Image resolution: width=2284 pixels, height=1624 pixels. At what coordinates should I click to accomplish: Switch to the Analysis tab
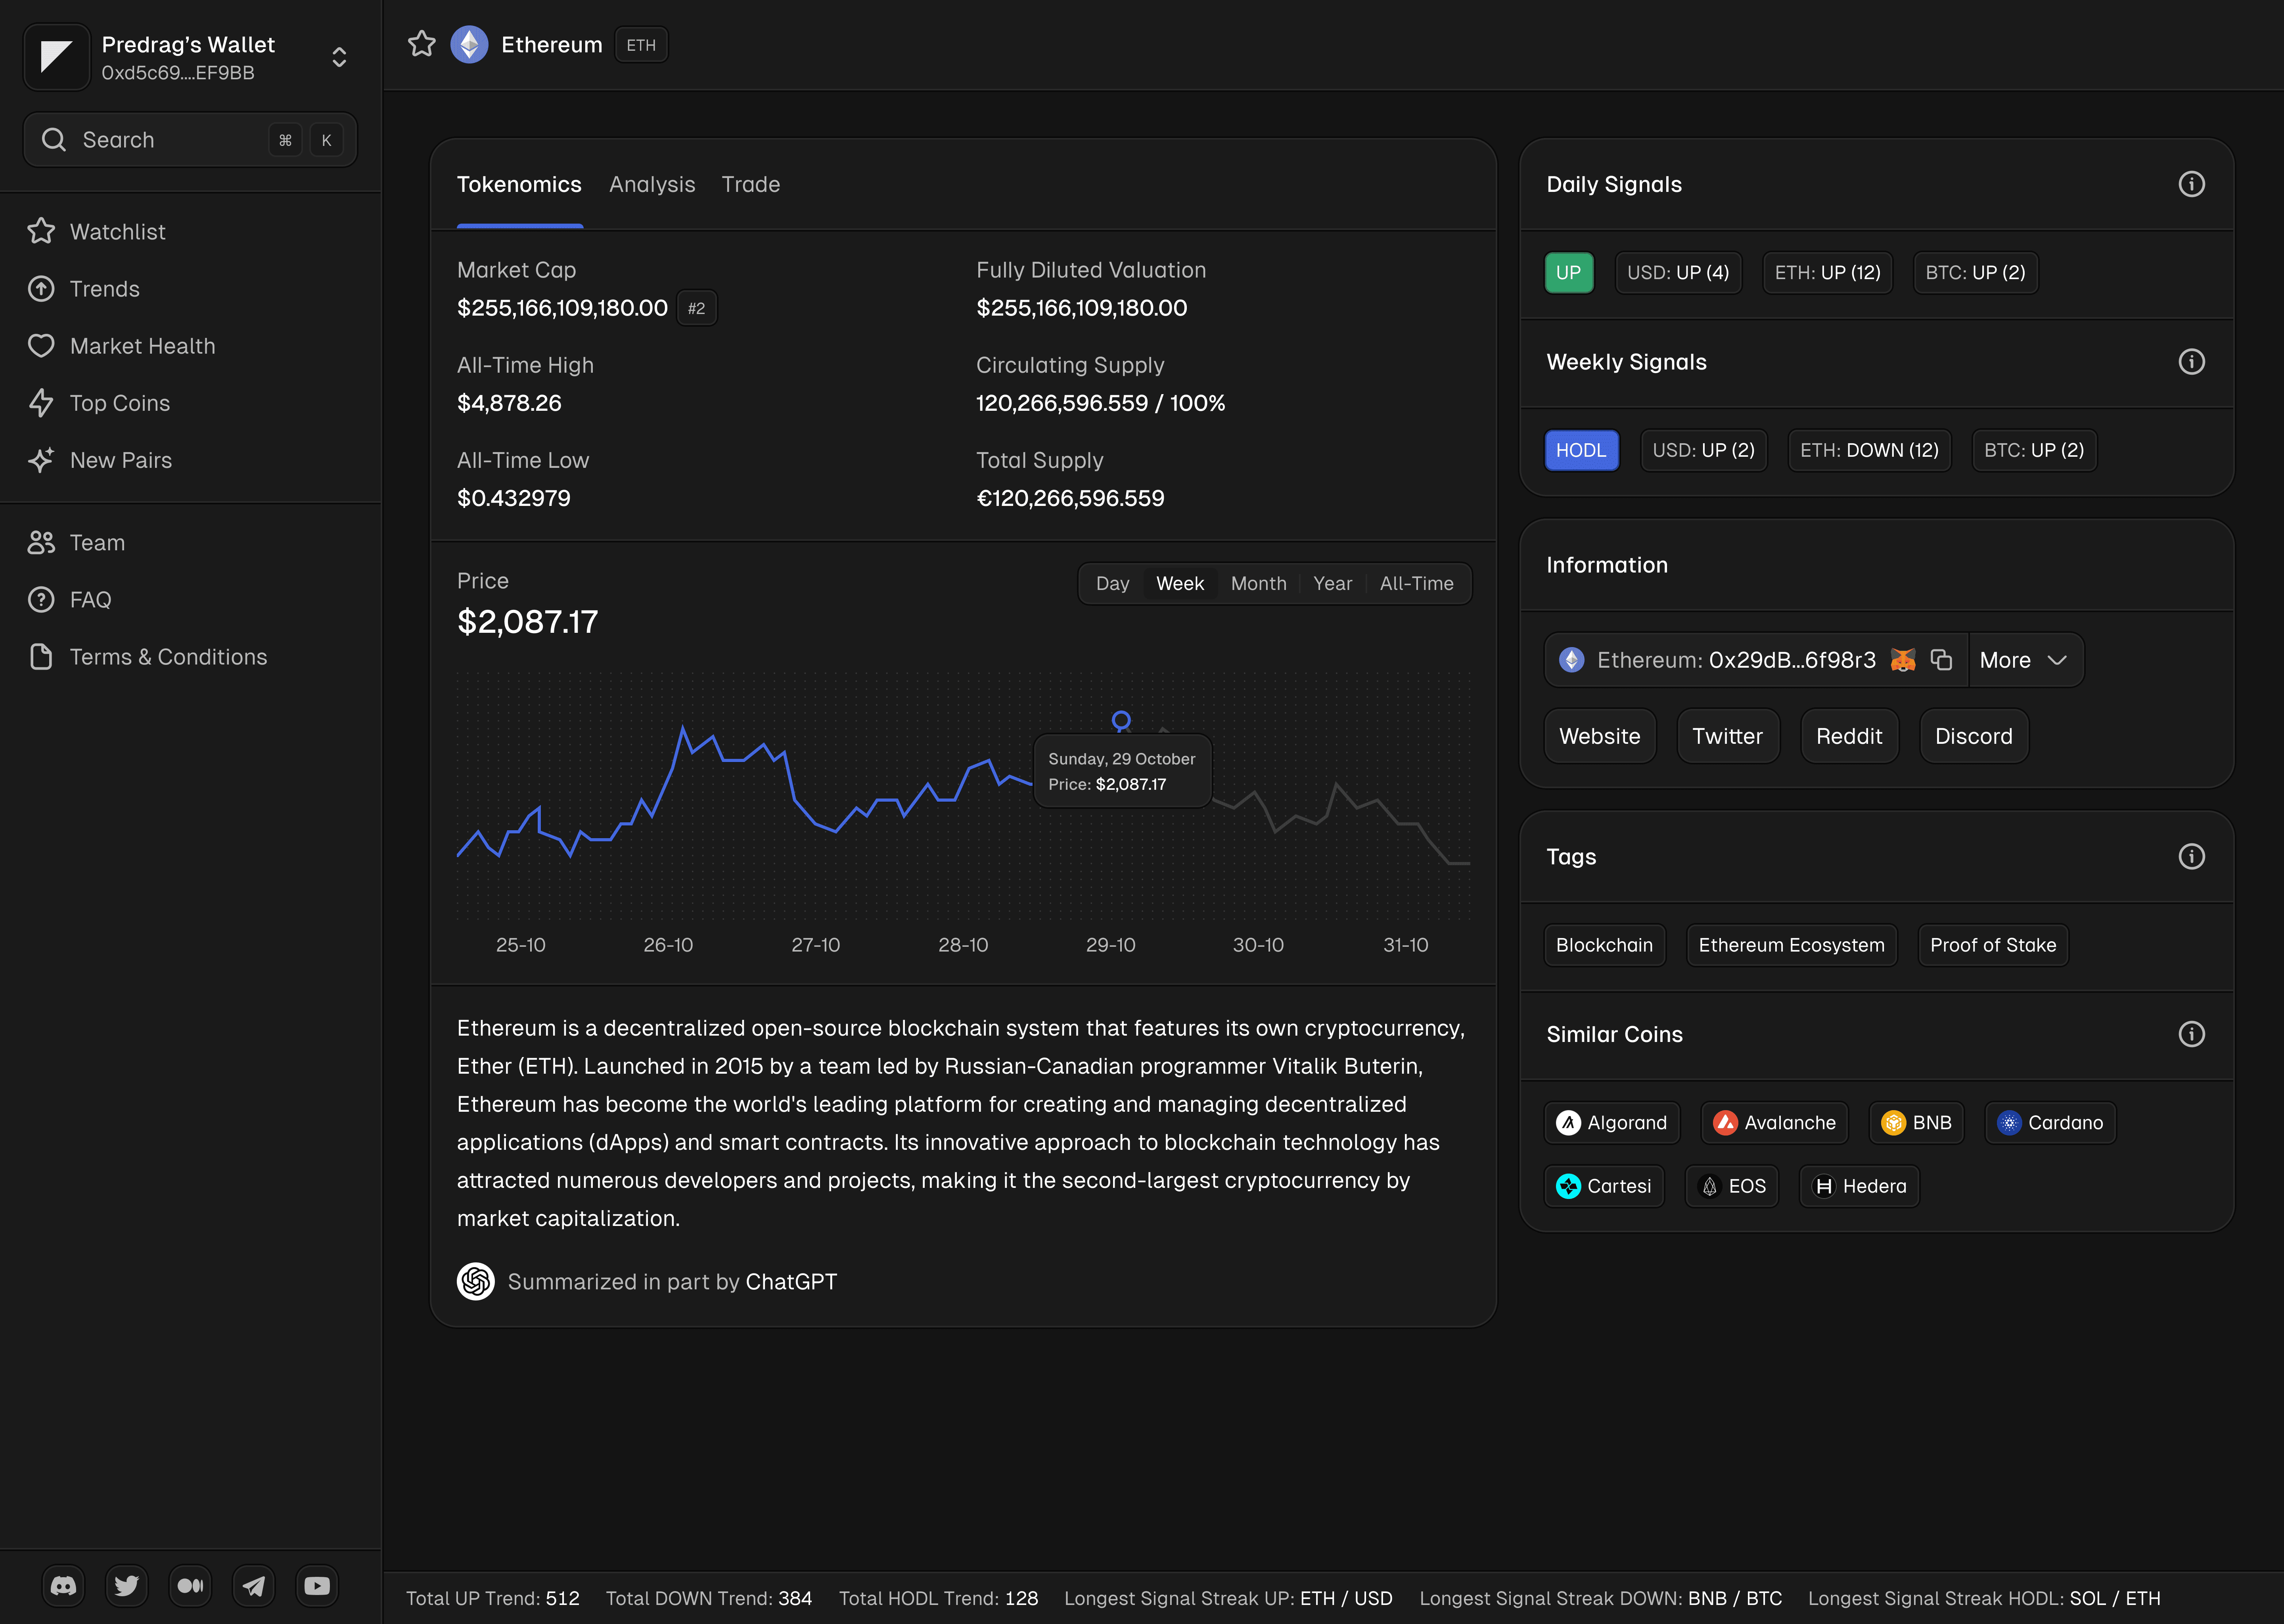652,184
